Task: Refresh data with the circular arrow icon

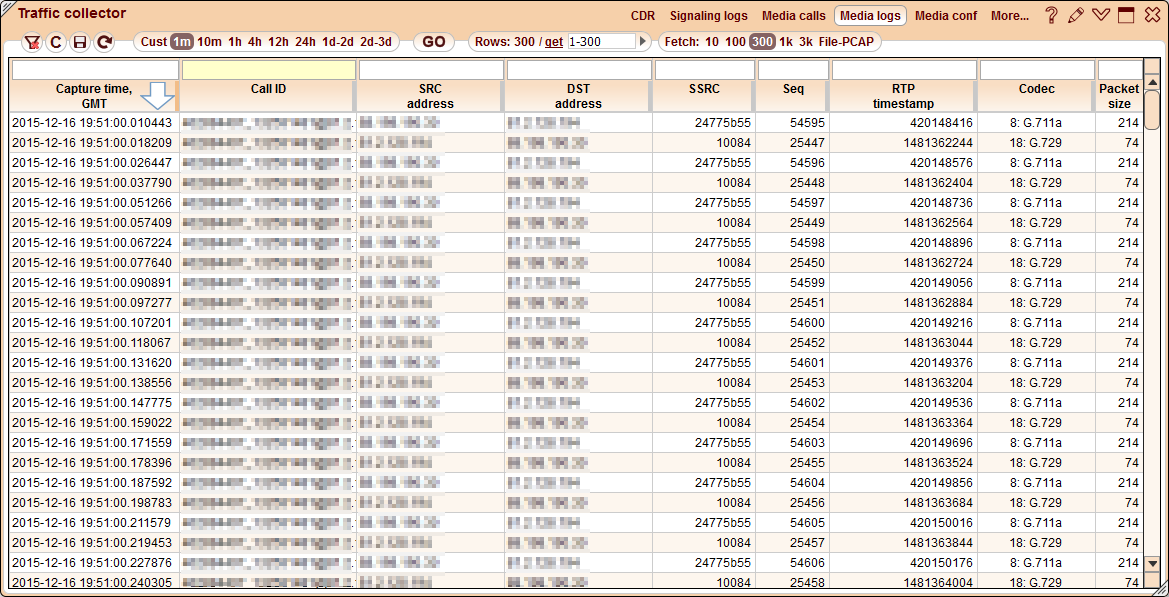Action: click(103, 42)
